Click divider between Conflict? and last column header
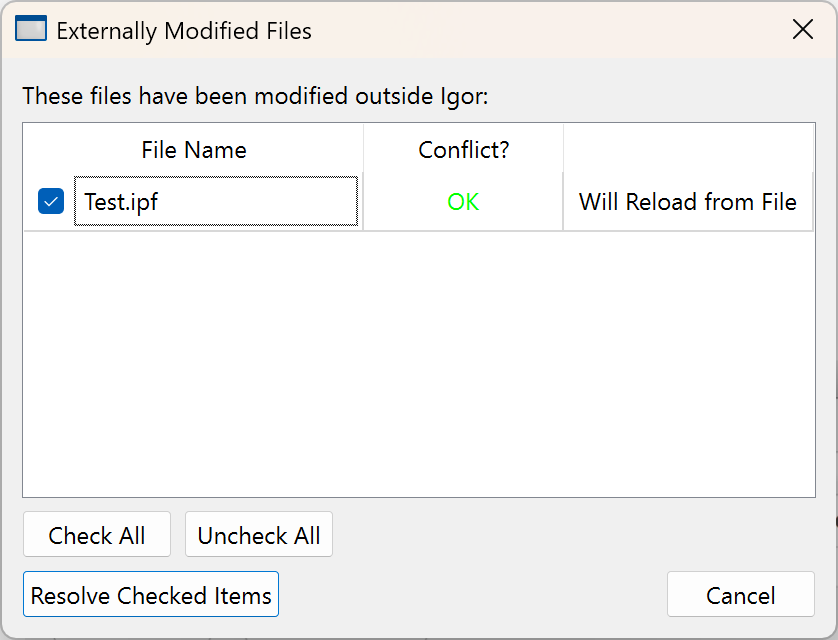The image size is (838, 640). point(563,150)
